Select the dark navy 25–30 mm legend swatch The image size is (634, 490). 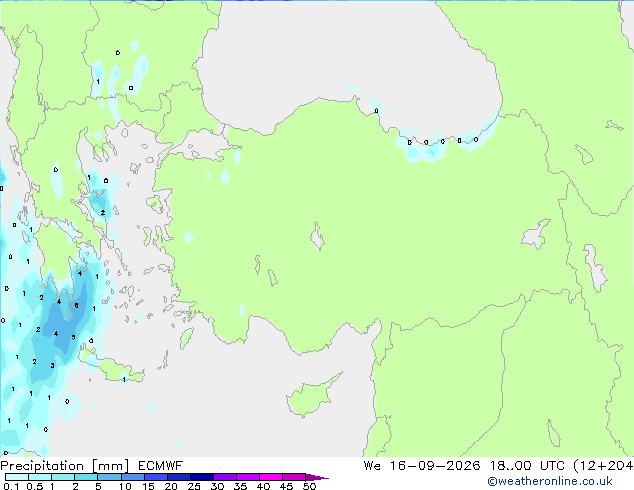[202, 477]
